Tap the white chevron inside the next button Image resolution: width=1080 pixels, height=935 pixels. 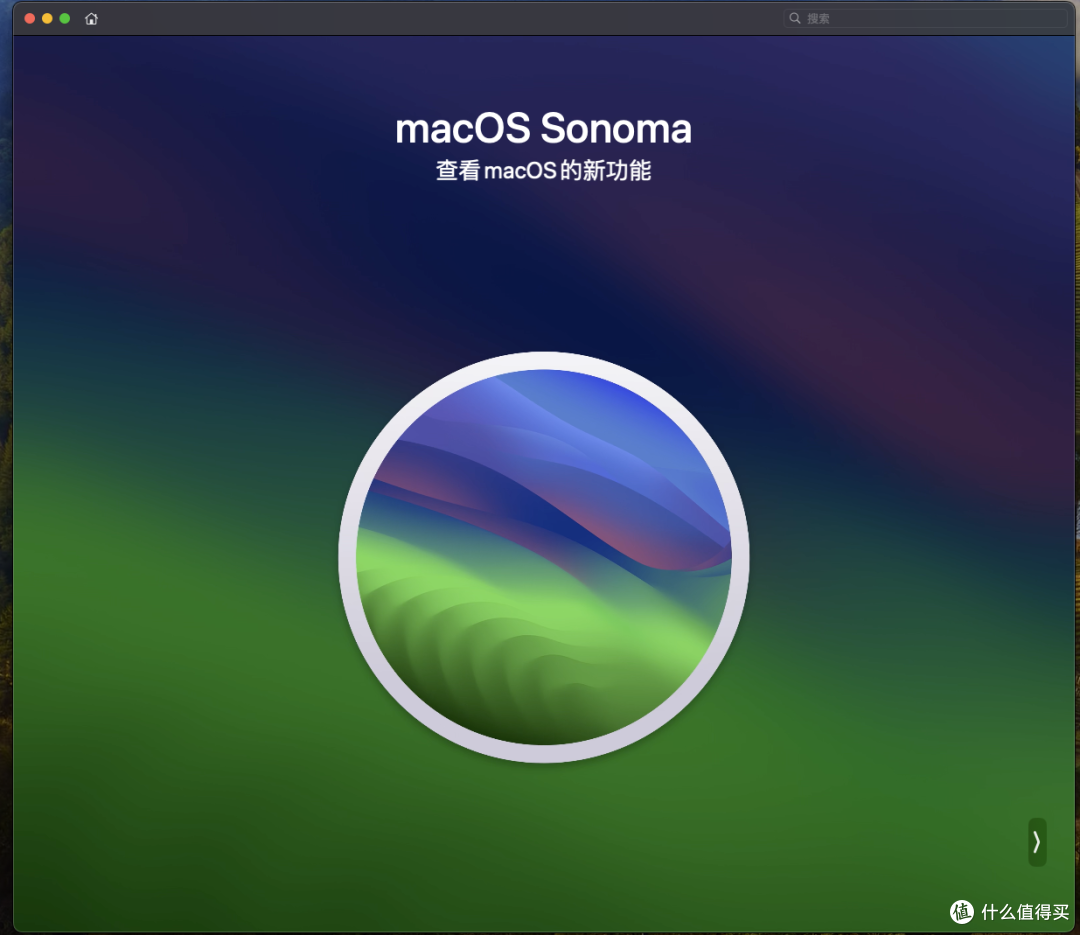[1037, 843]
